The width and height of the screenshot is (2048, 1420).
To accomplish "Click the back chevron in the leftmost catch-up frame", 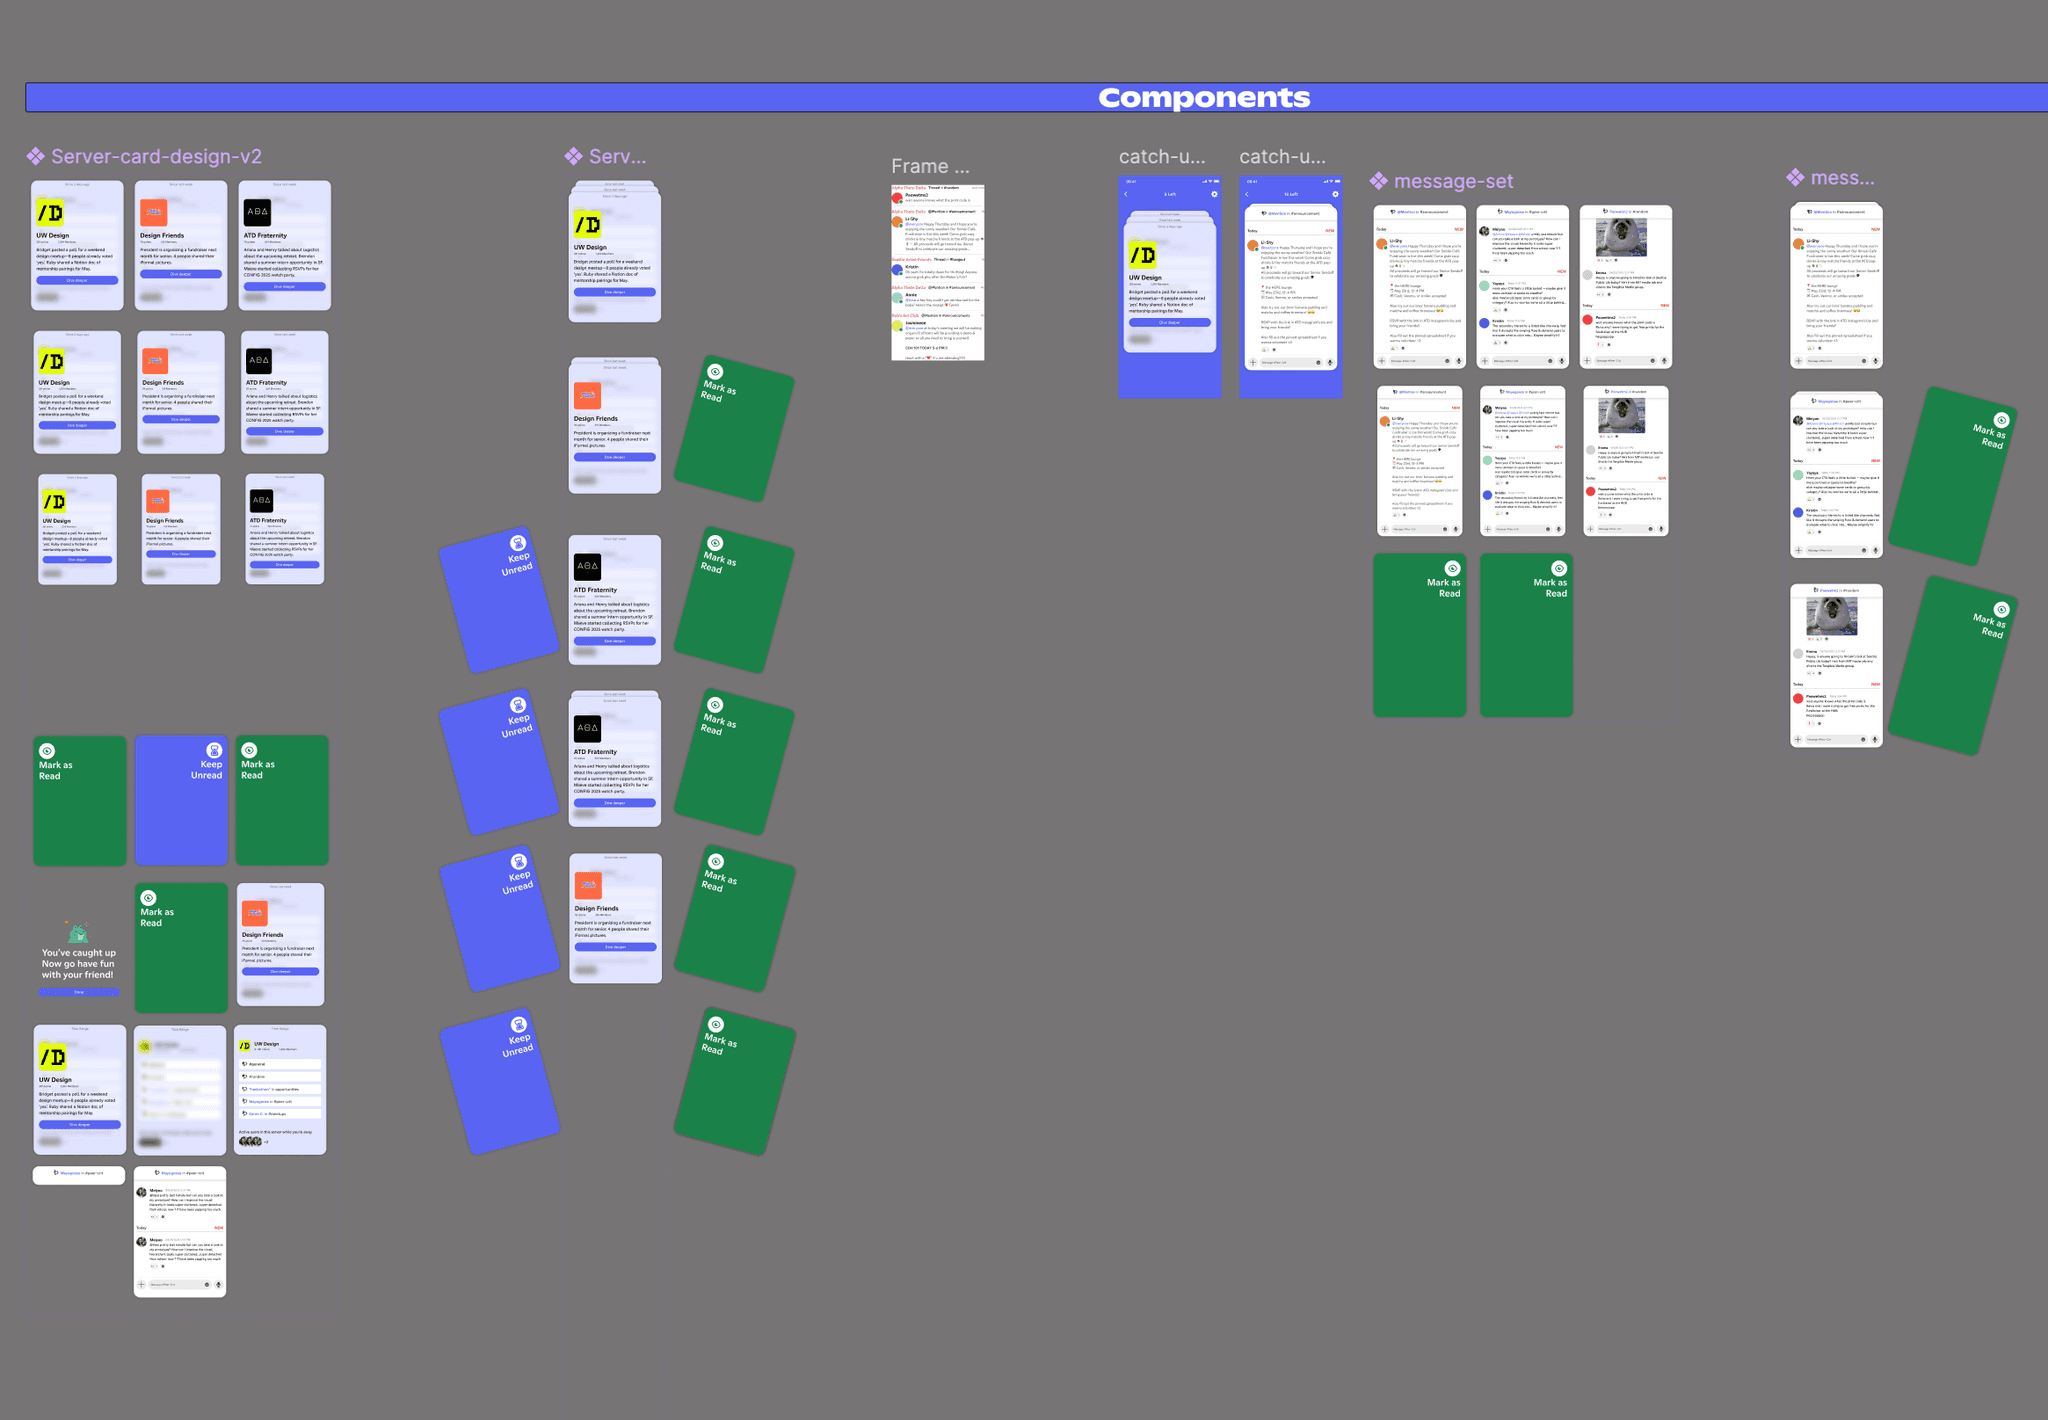I will click(1126, 194).
